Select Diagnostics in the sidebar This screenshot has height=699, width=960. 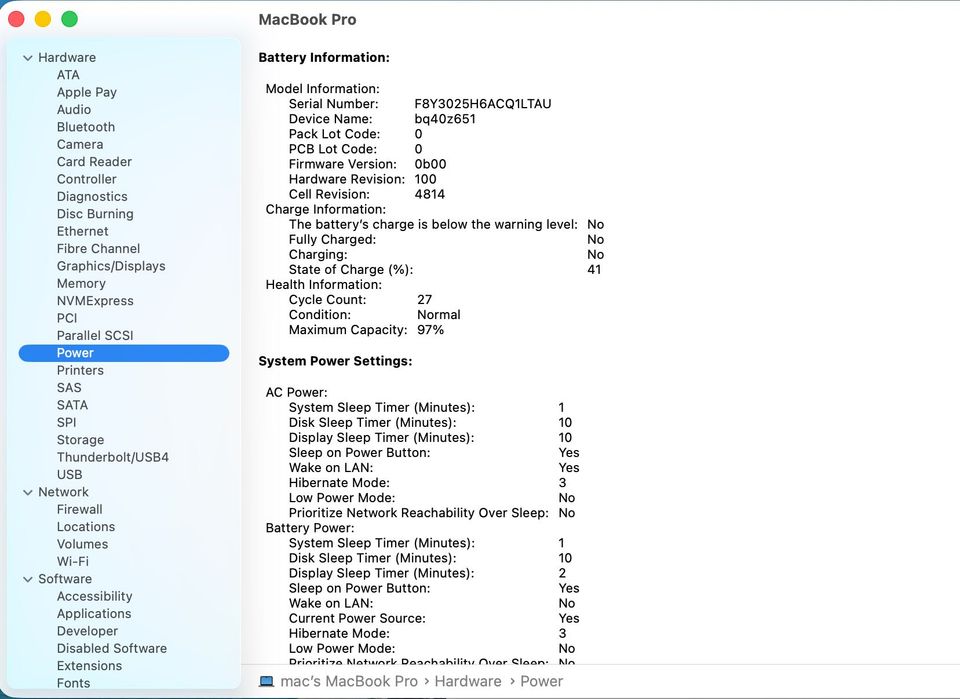(92, 196)
